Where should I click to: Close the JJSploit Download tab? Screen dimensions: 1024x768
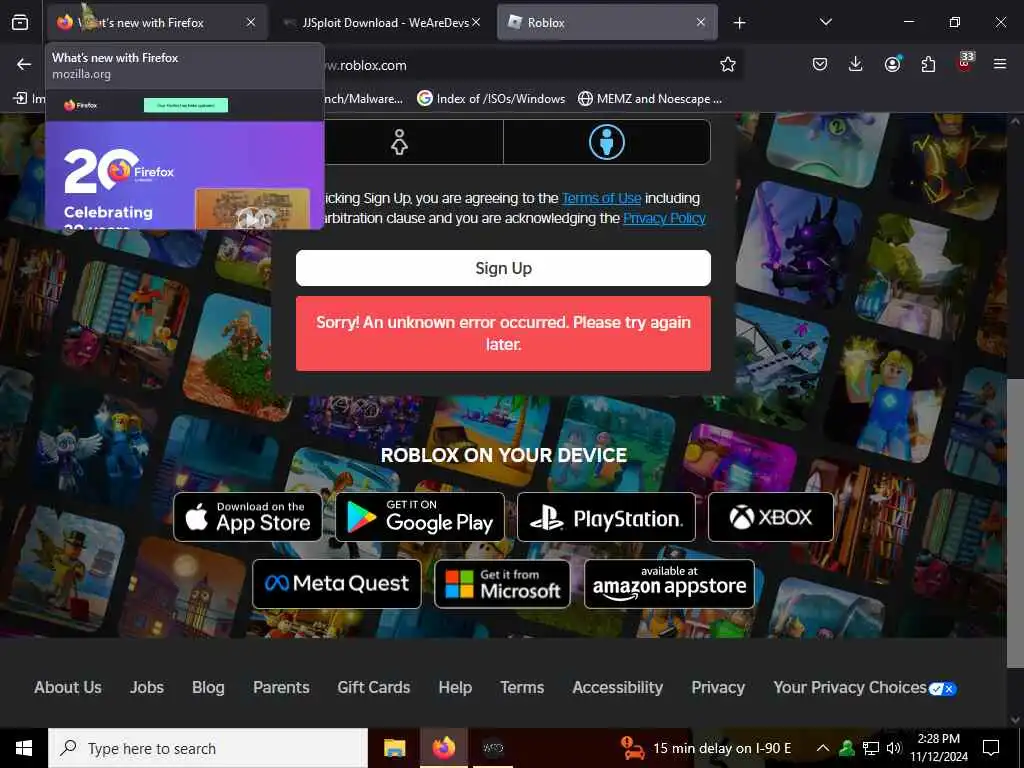click(476, 22)
